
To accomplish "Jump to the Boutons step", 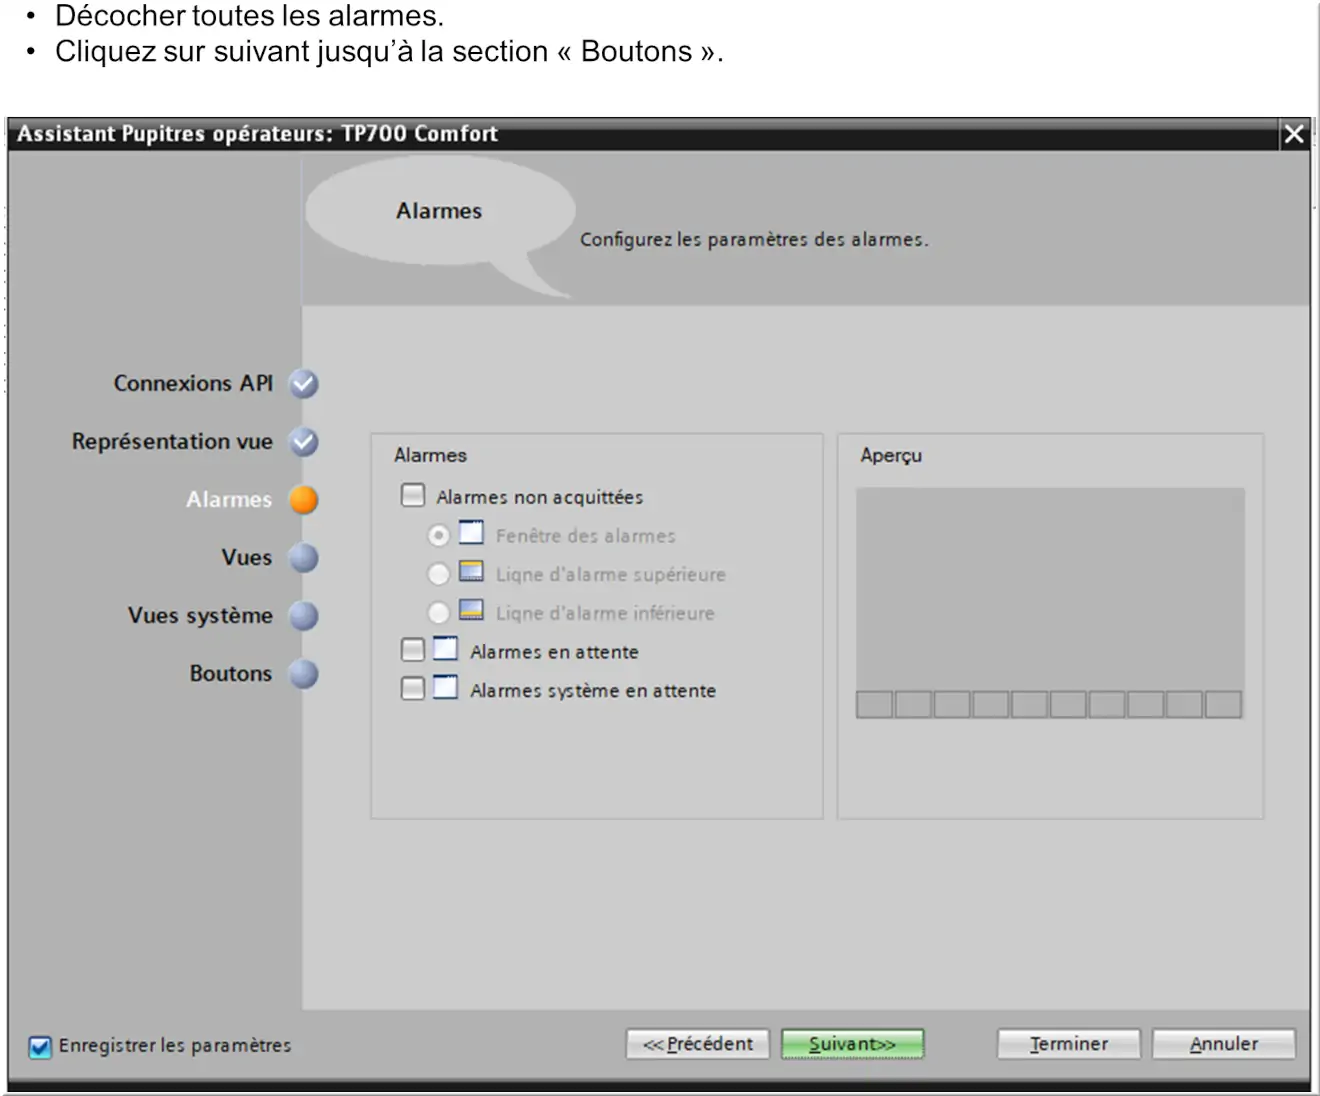I will click(231, 673).
